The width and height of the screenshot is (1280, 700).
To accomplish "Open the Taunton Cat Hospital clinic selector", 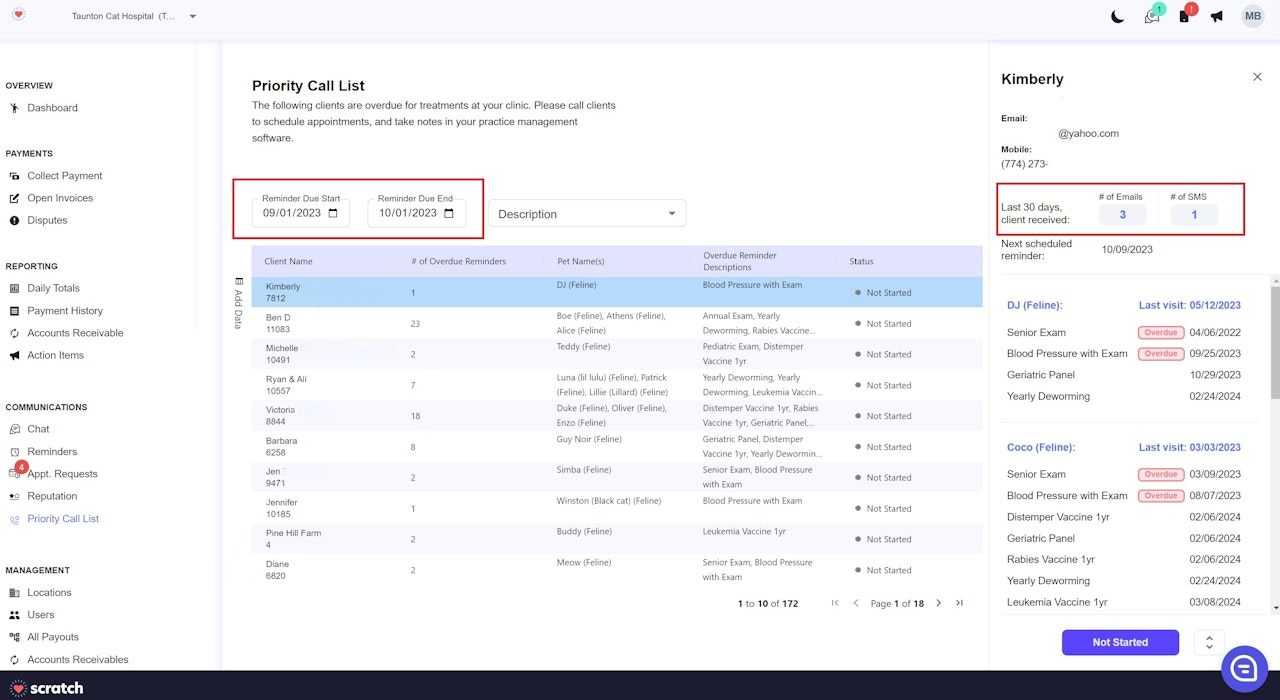I will point(134,16).
